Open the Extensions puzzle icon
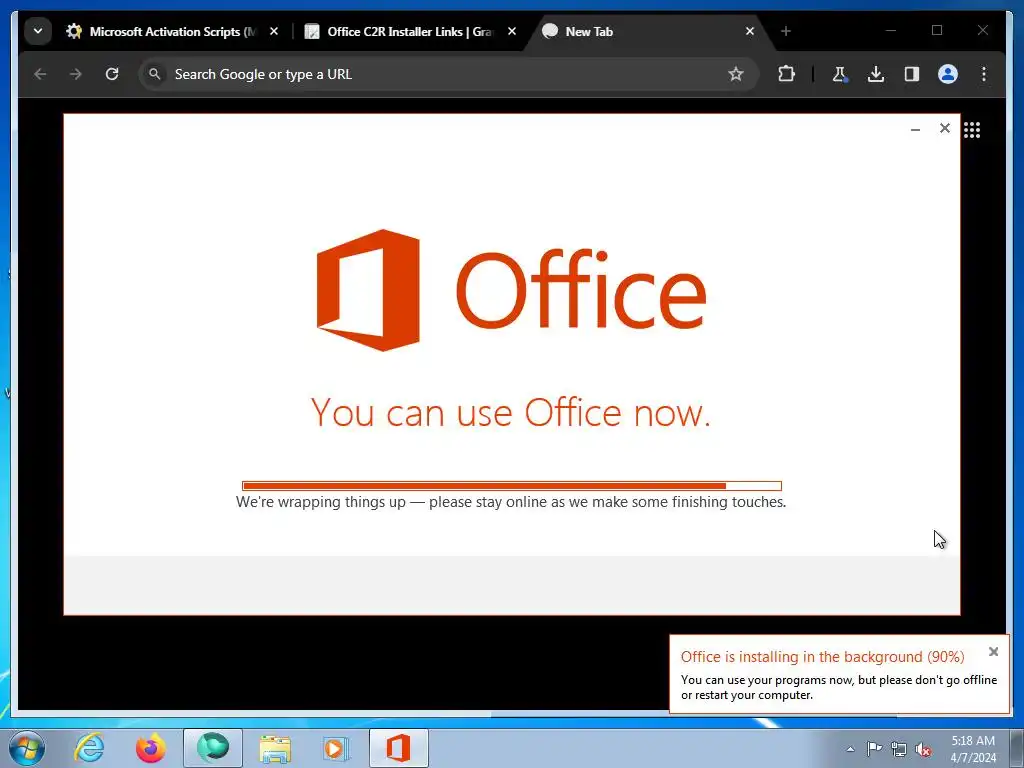The height and width of the screenshot is (768, 1024). click(x=786, y=74)
